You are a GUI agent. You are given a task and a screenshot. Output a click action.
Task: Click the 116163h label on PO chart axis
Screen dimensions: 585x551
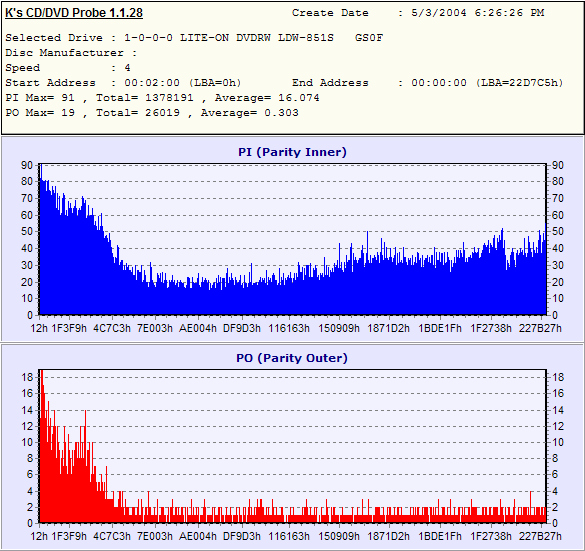(x=289, y=536)
